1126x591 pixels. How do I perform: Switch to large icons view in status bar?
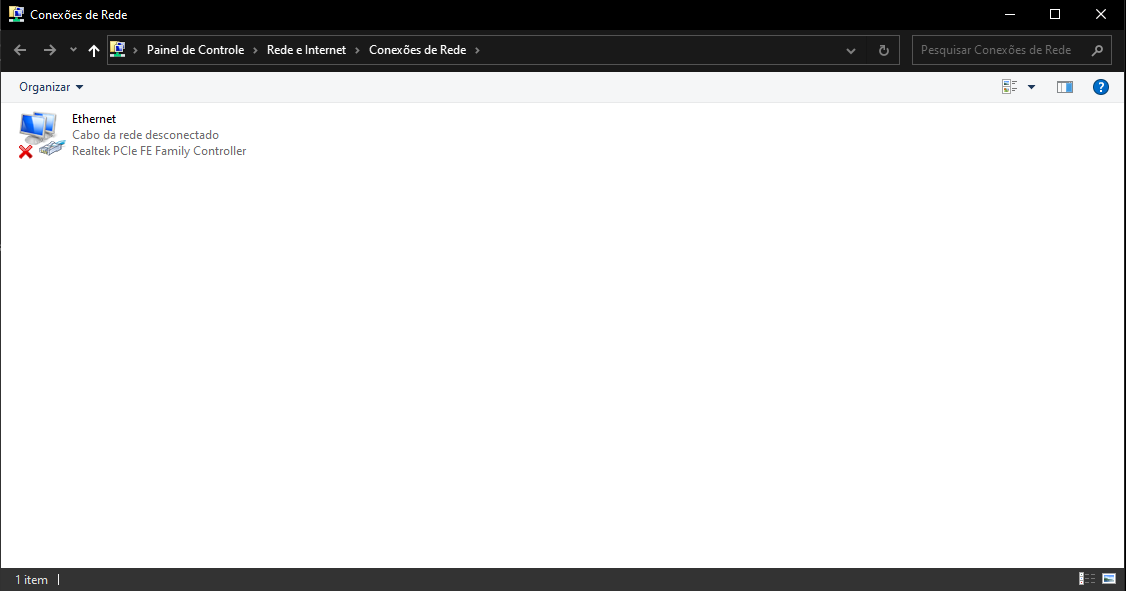1109,579
